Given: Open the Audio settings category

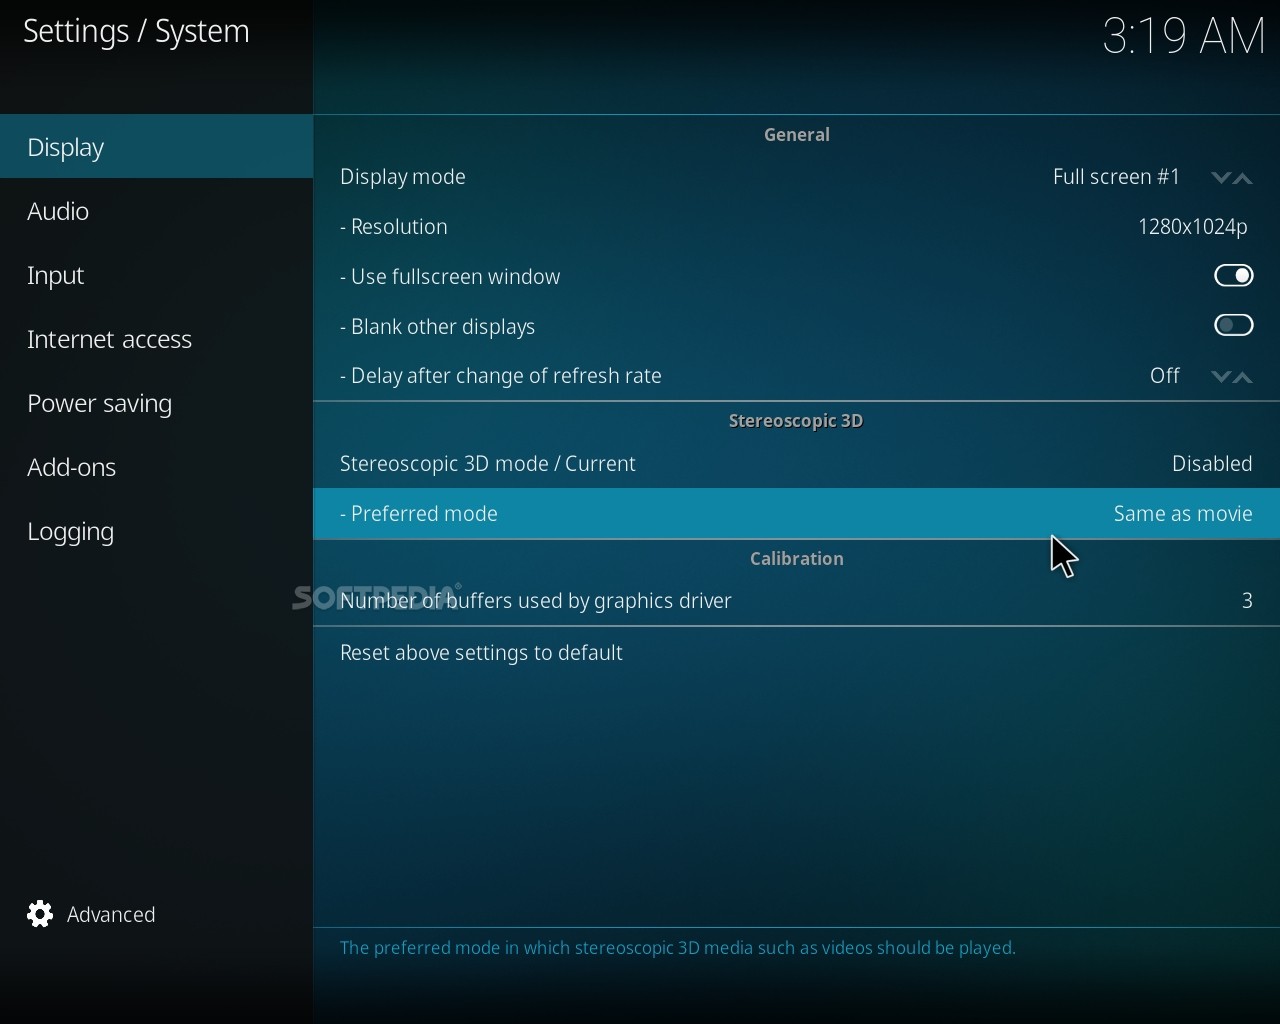Looking at the screenshot, I should 156,211.
